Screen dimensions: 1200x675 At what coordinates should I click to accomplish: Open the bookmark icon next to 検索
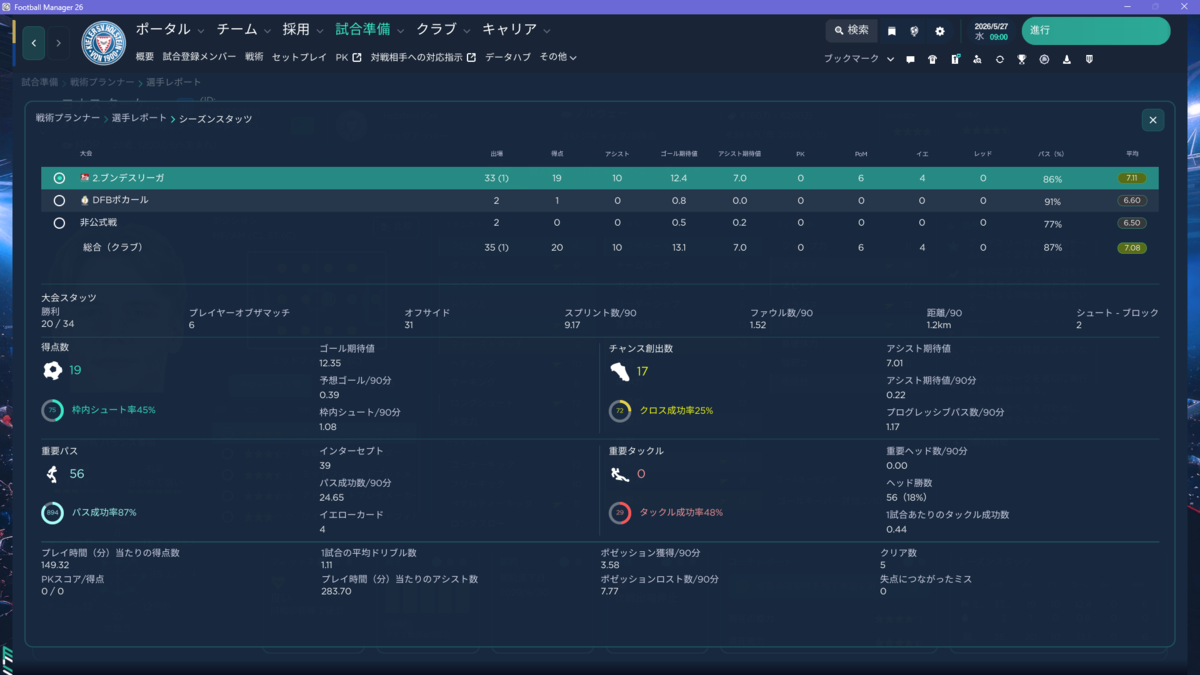coord(892,31)
